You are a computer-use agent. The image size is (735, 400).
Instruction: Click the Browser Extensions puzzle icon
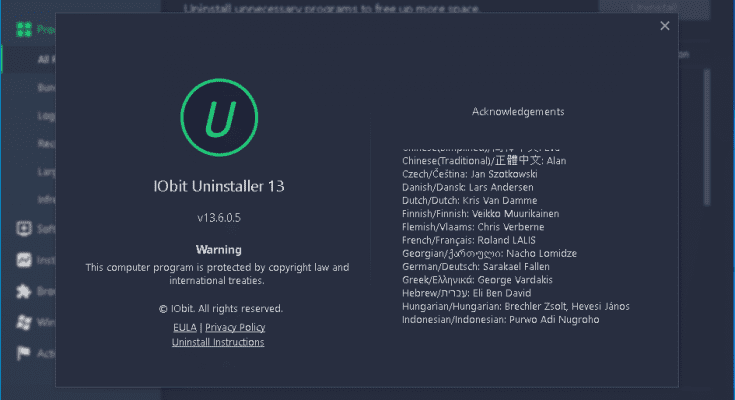coord(23,292)
